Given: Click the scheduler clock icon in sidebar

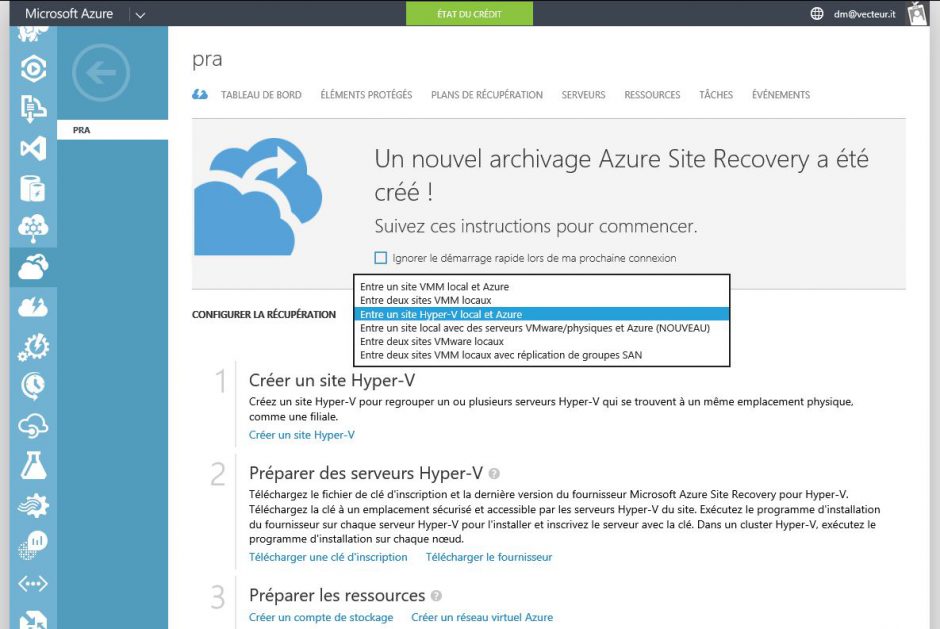Looking at the screenshot, I should (x=33, y=386).
